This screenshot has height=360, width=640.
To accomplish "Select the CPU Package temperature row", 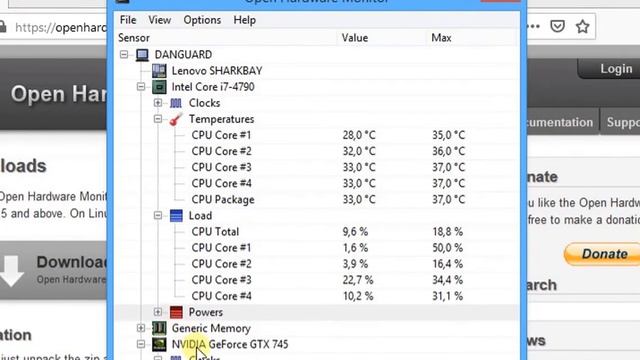I will [x=318, y=200].
